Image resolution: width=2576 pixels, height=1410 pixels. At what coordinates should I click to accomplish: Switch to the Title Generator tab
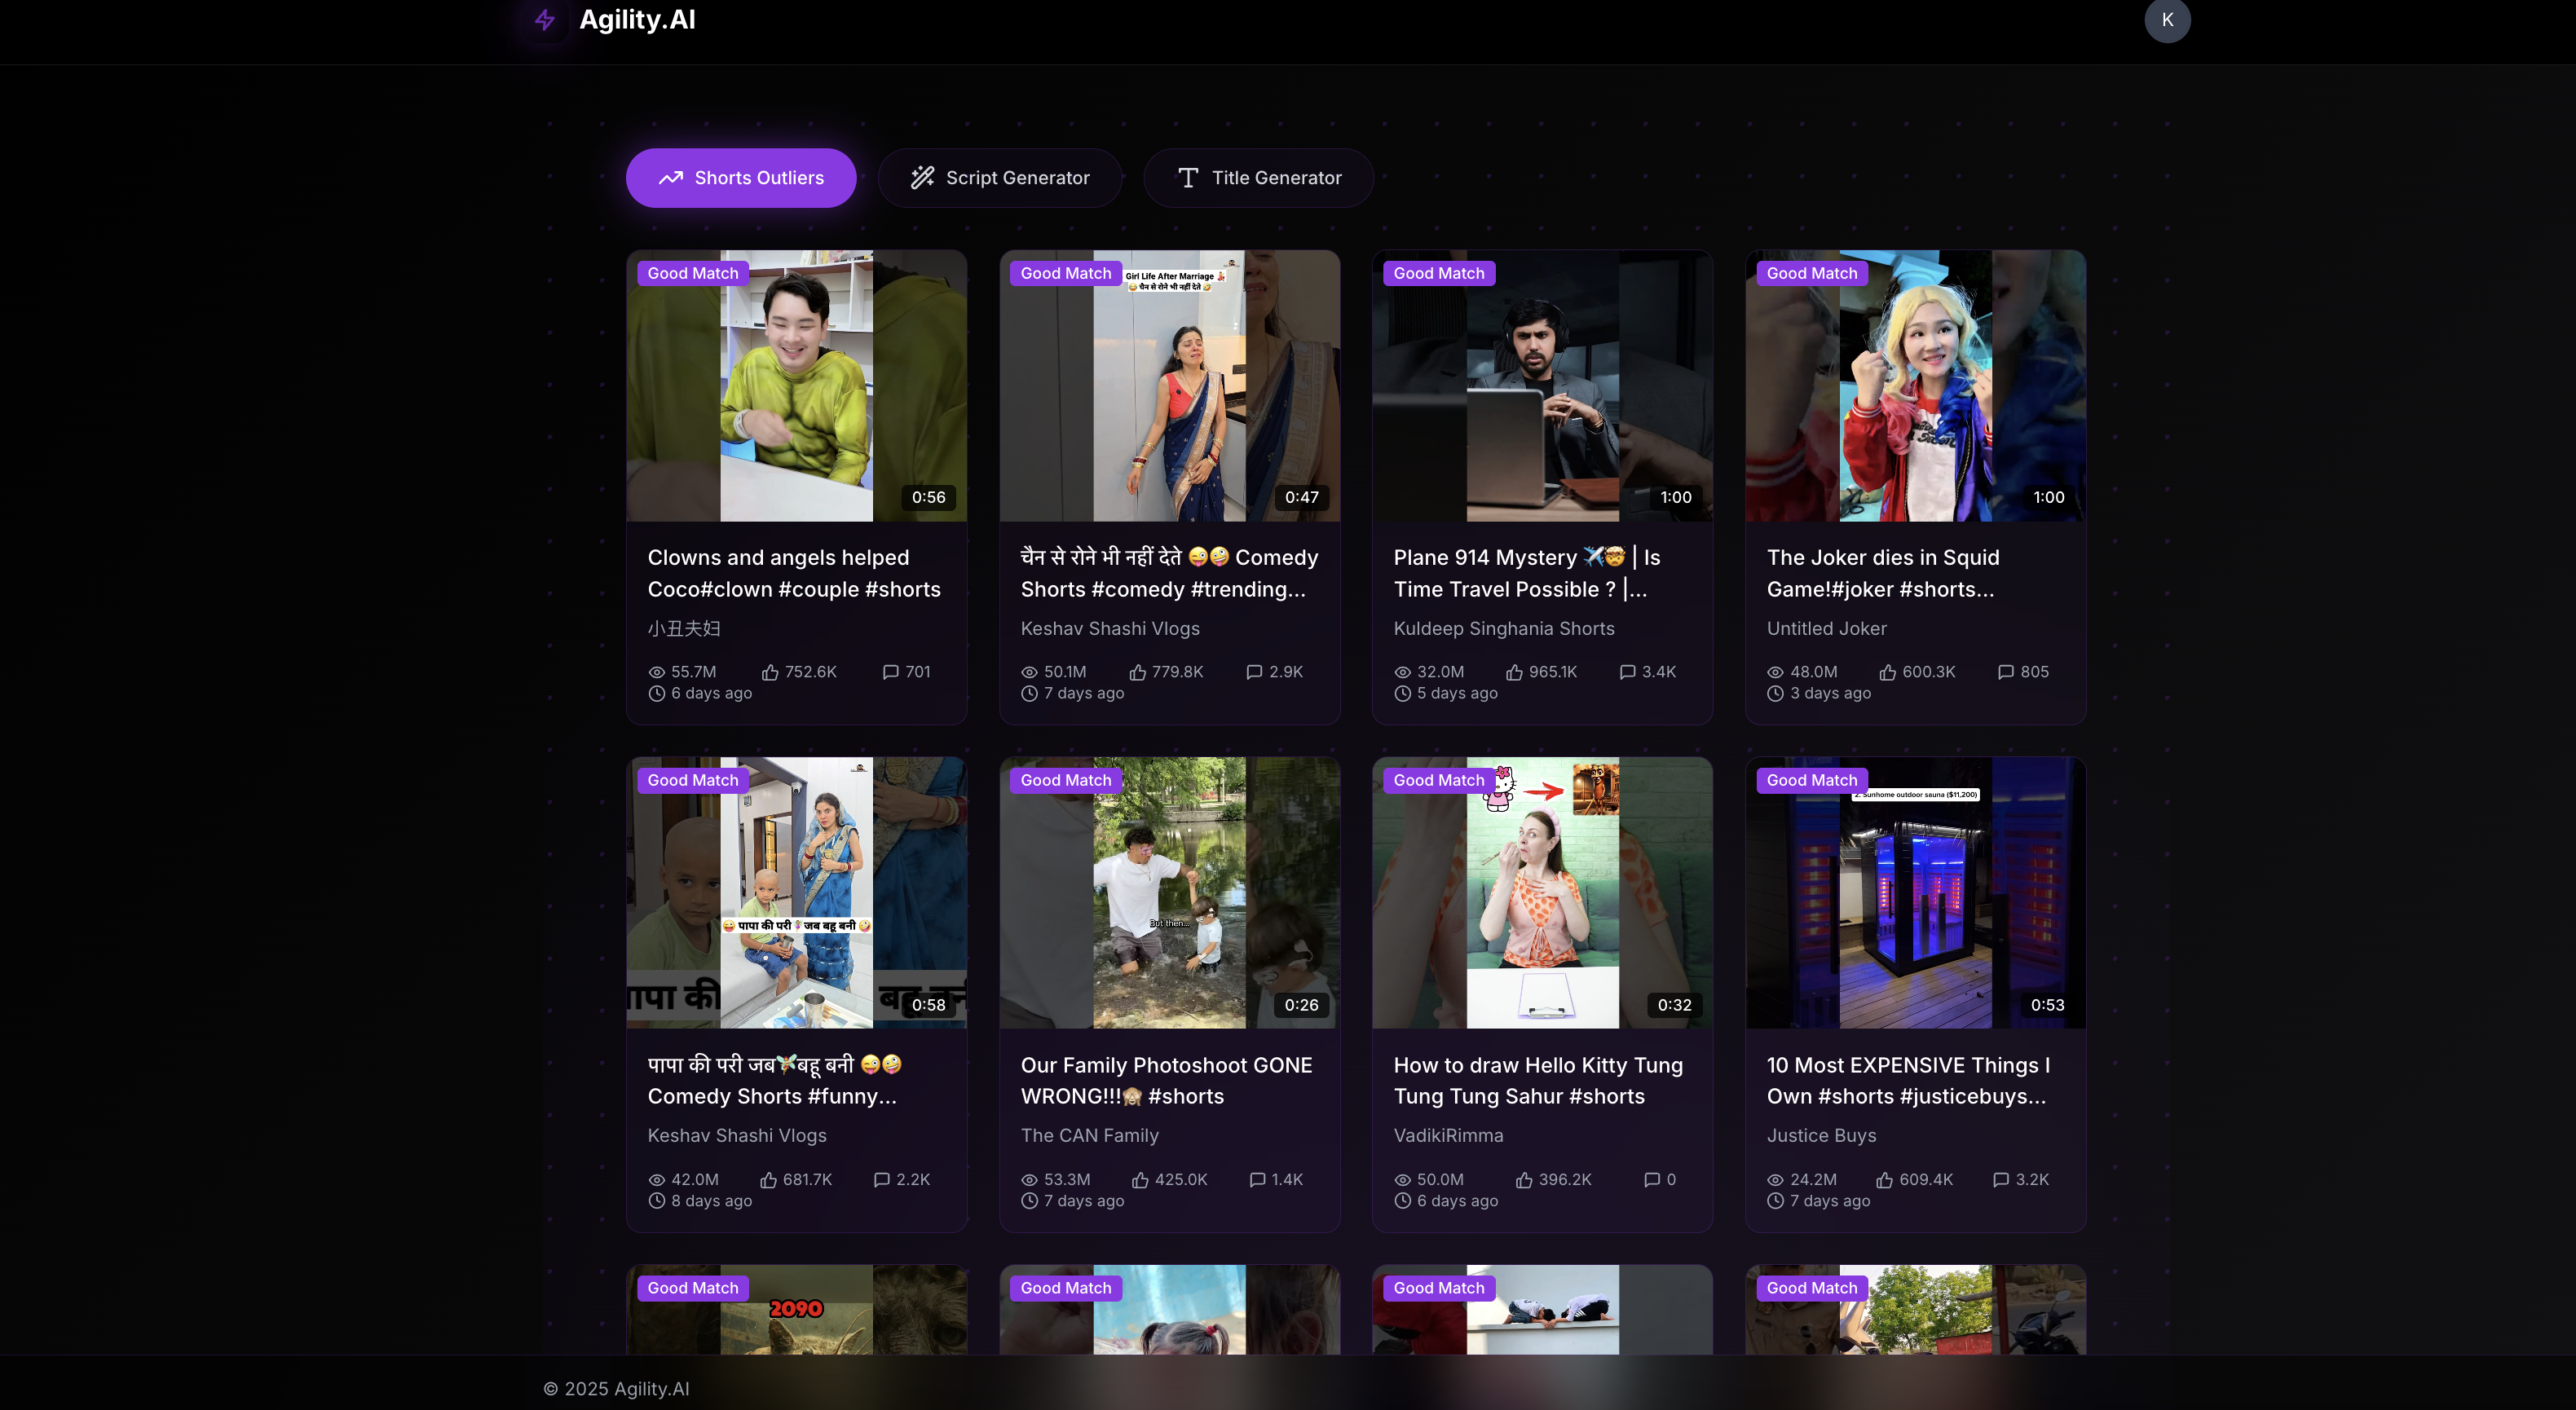[x=1258, y=178]
